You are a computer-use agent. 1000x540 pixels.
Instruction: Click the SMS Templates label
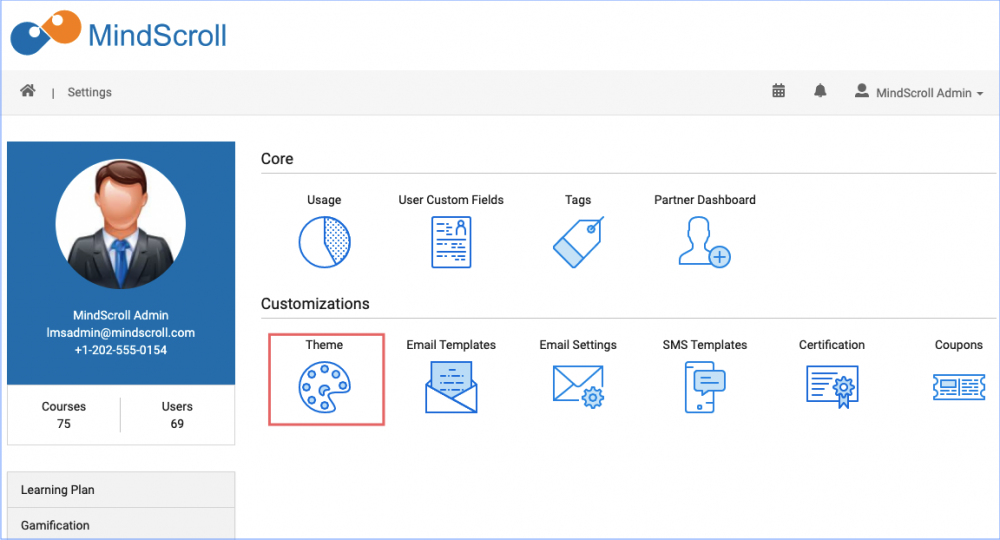[x=705, y=344]
